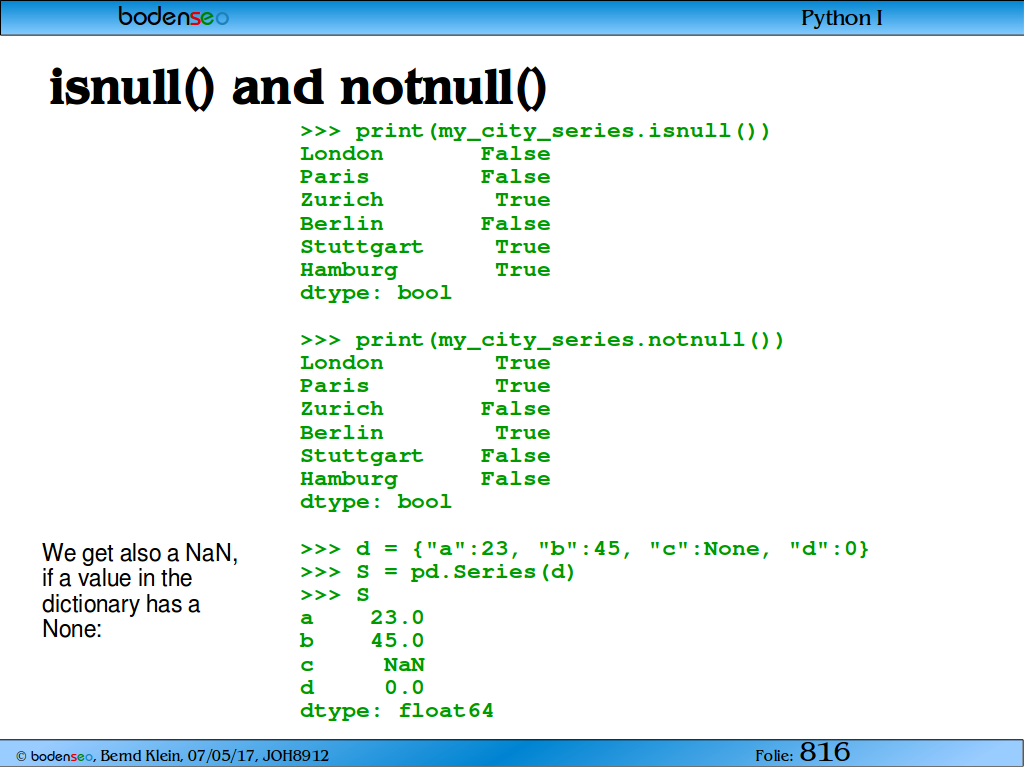Click the 'c NaN' output row
This screenshot has height=768, width=1024.
coord(362,665)
